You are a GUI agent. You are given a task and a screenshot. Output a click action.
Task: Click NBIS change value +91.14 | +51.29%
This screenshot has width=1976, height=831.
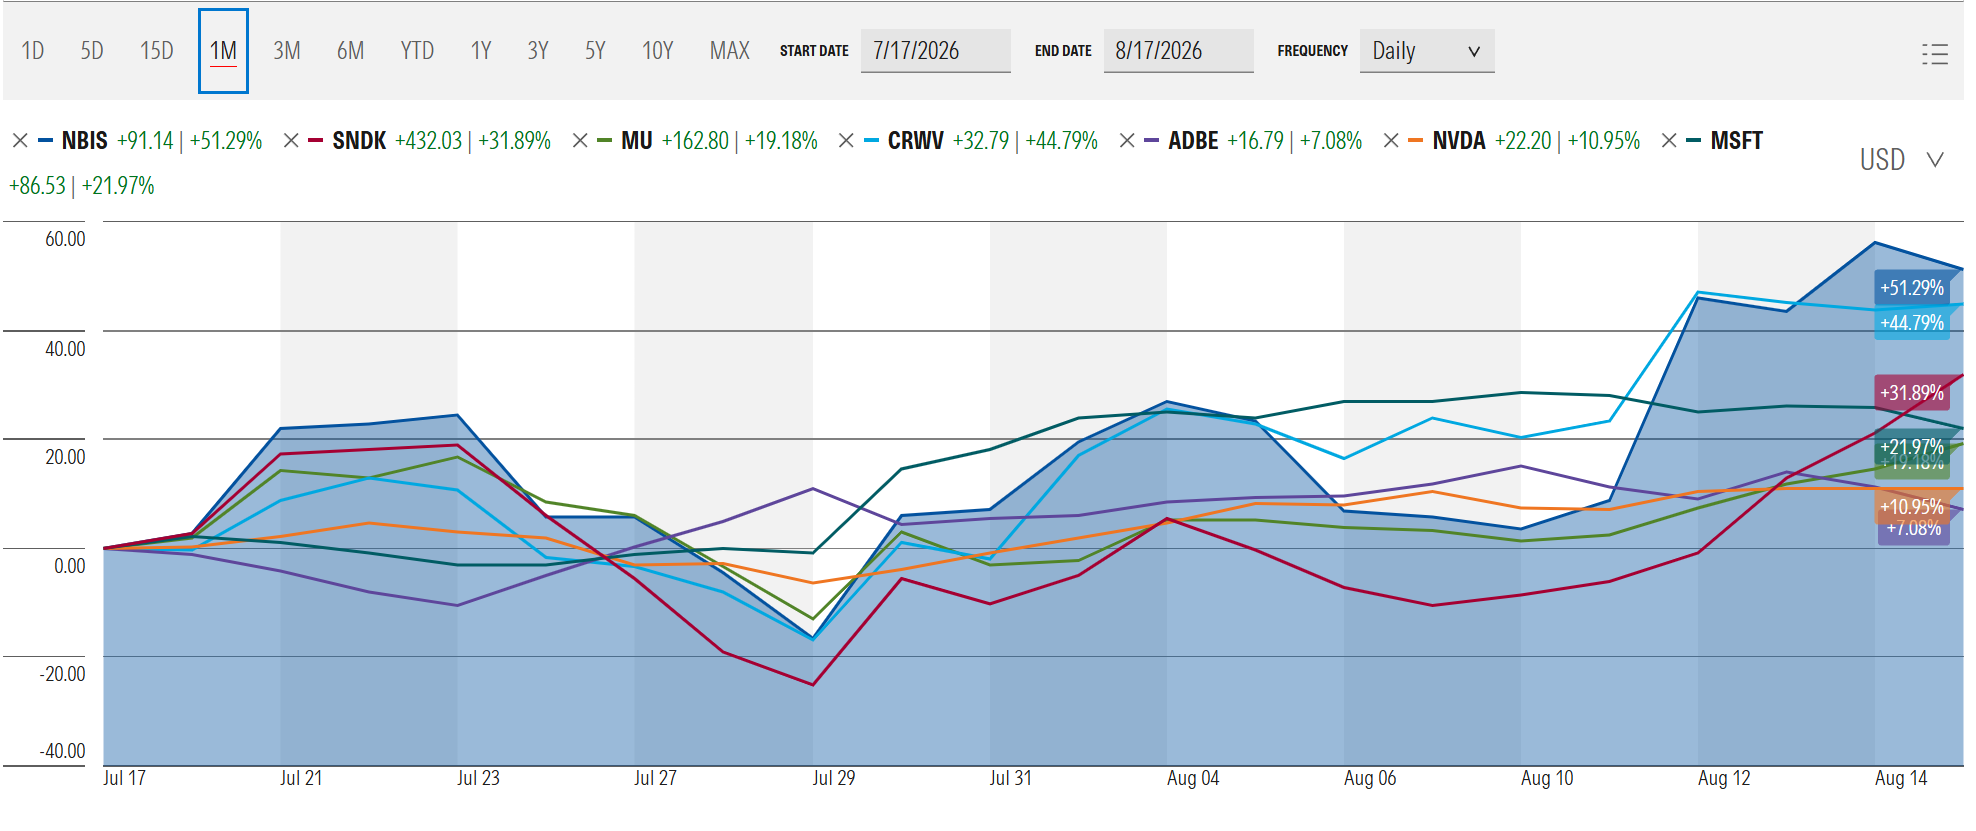(190, 141)
